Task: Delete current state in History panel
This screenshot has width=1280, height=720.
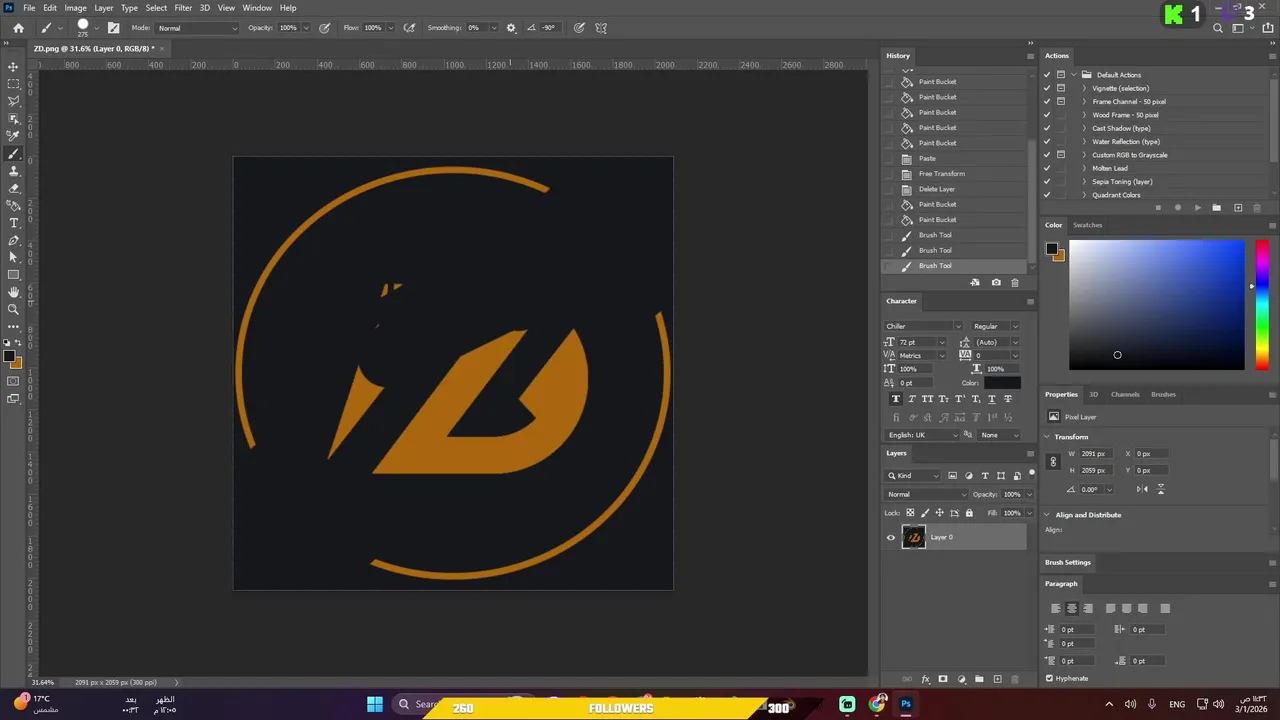Action: coord(1015,283)
